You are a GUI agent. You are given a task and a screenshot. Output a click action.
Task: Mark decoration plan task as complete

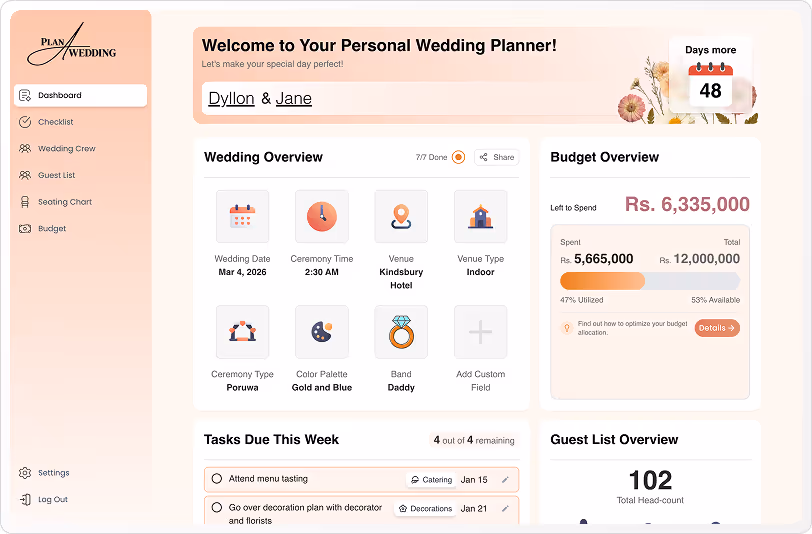[x=217, y=508]
